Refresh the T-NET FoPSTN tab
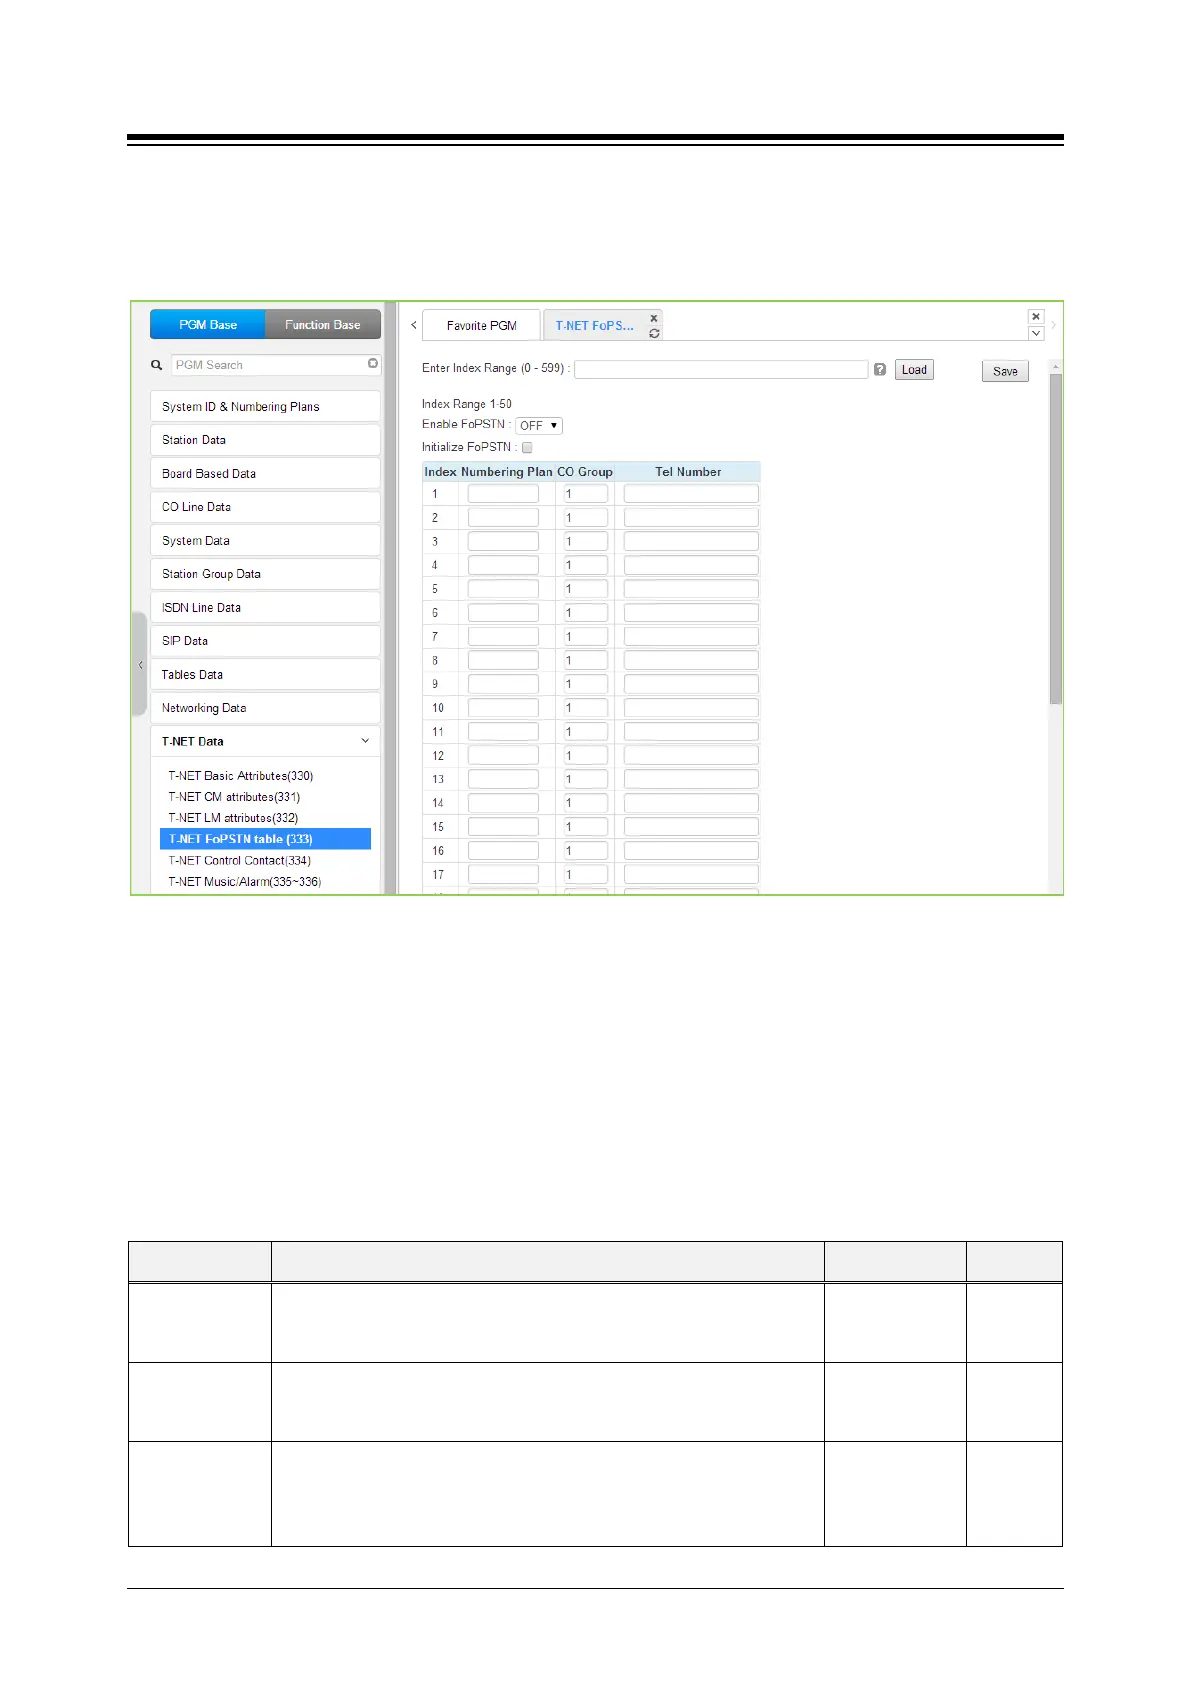Viewport: 1191px width, 1684px height. click(x=654, y=334)
